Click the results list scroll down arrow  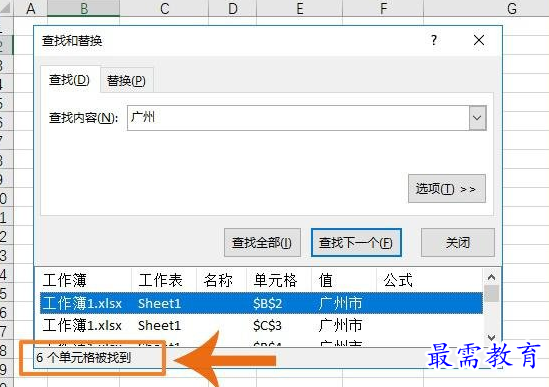(491, 337)
